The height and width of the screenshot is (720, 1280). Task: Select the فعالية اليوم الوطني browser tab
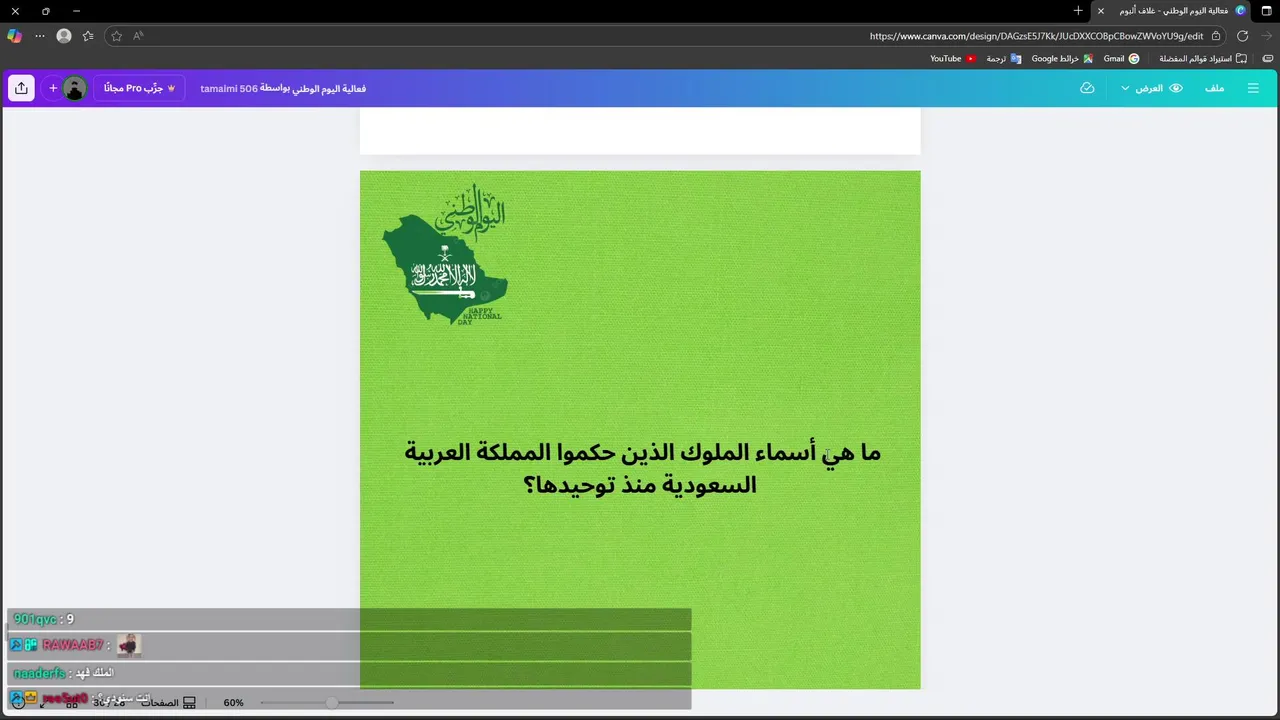point(1170,11)
